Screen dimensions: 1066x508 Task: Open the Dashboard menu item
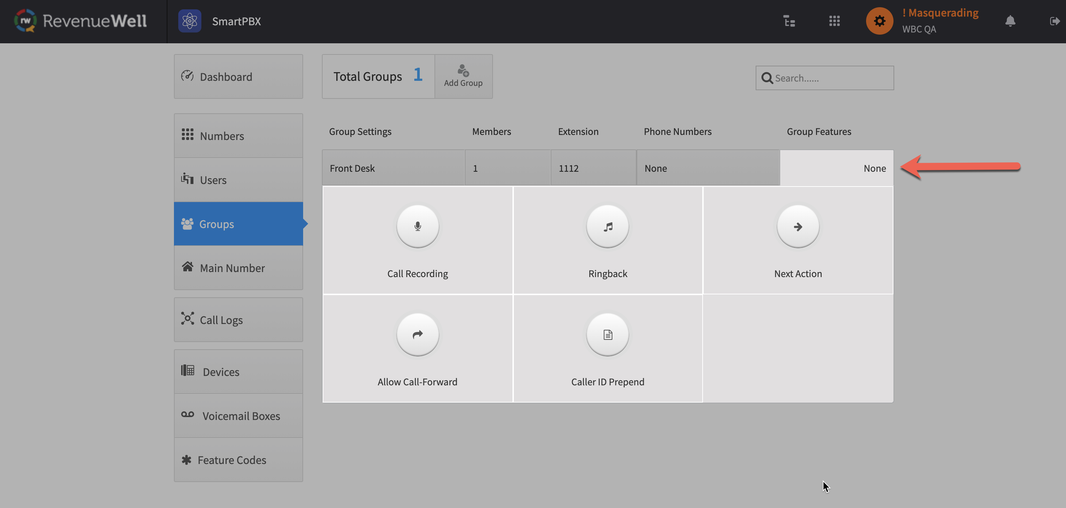point(238,77)
